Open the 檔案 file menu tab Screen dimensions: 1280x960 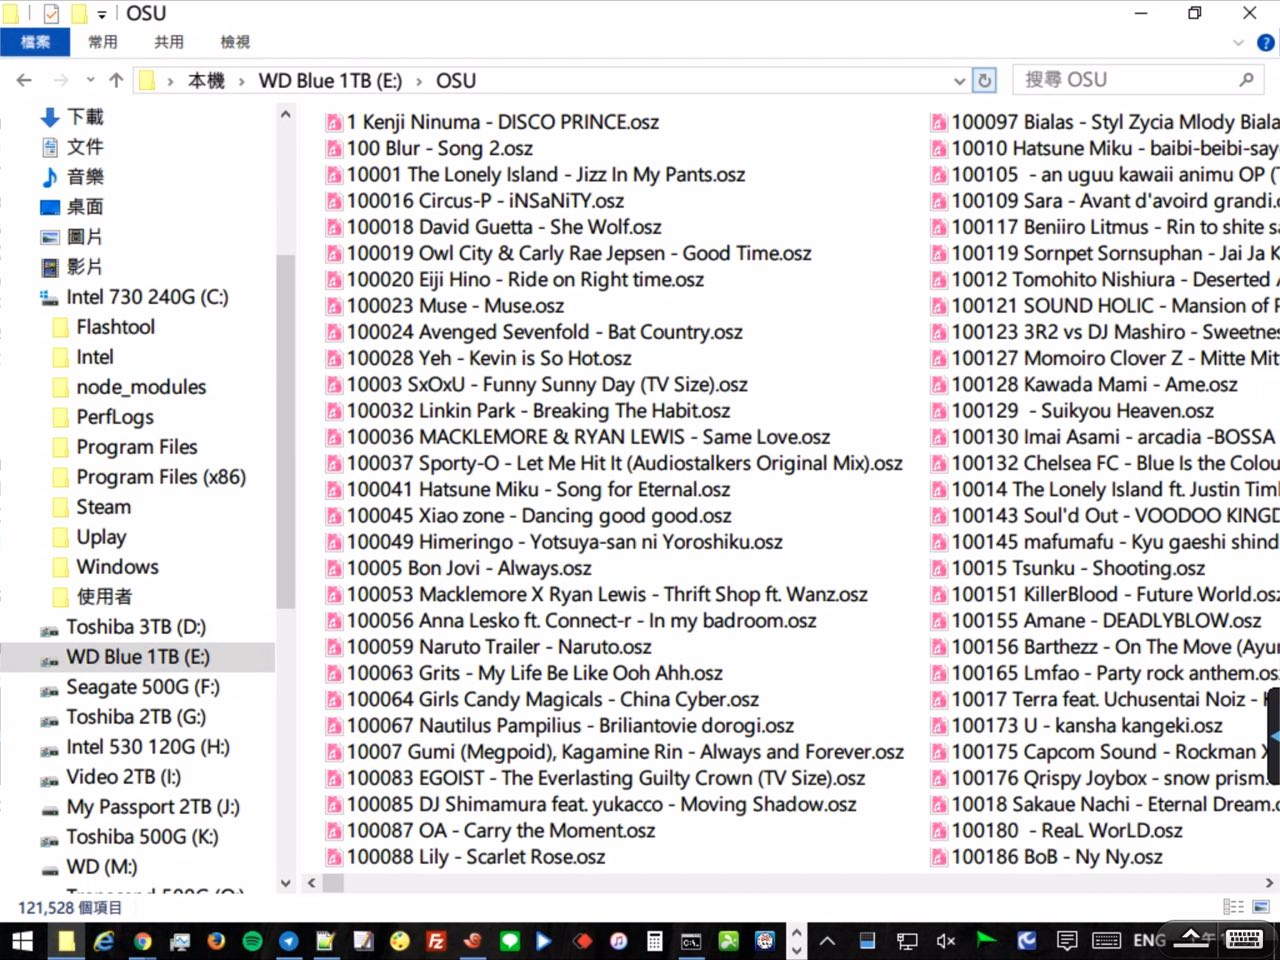pos(35,42)
